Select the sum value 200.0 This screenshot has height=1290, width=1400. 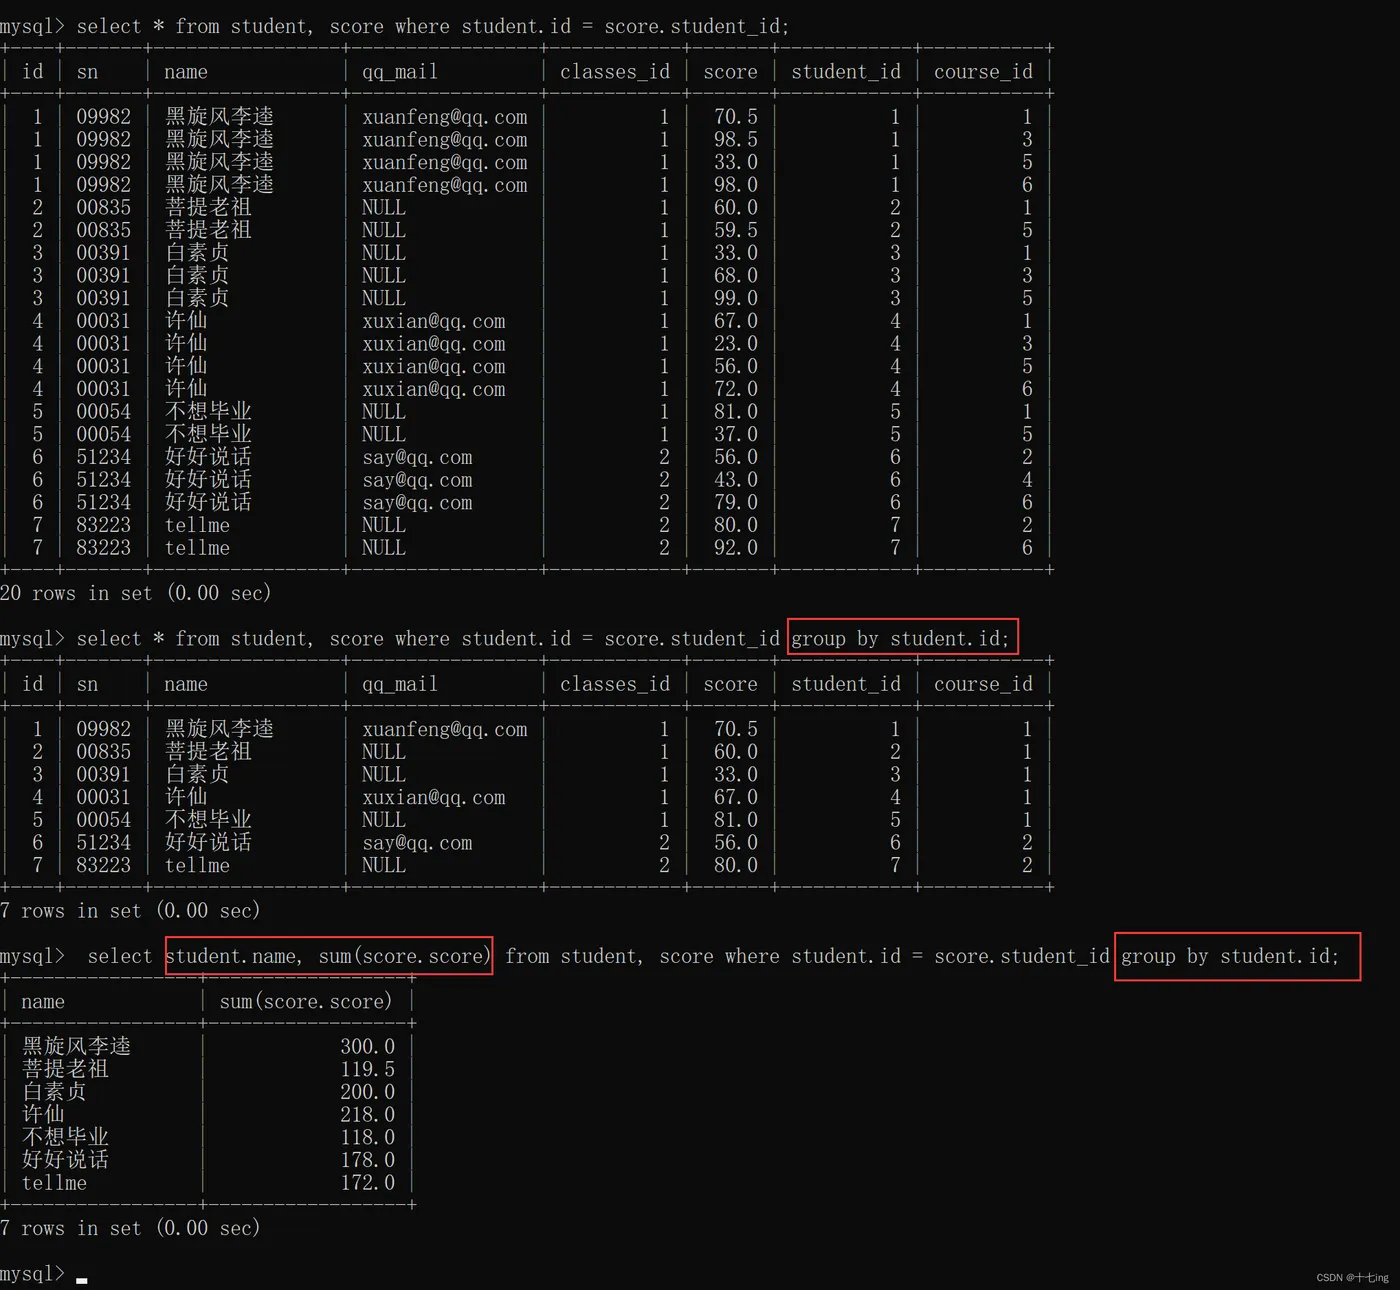click(367, 1092)
